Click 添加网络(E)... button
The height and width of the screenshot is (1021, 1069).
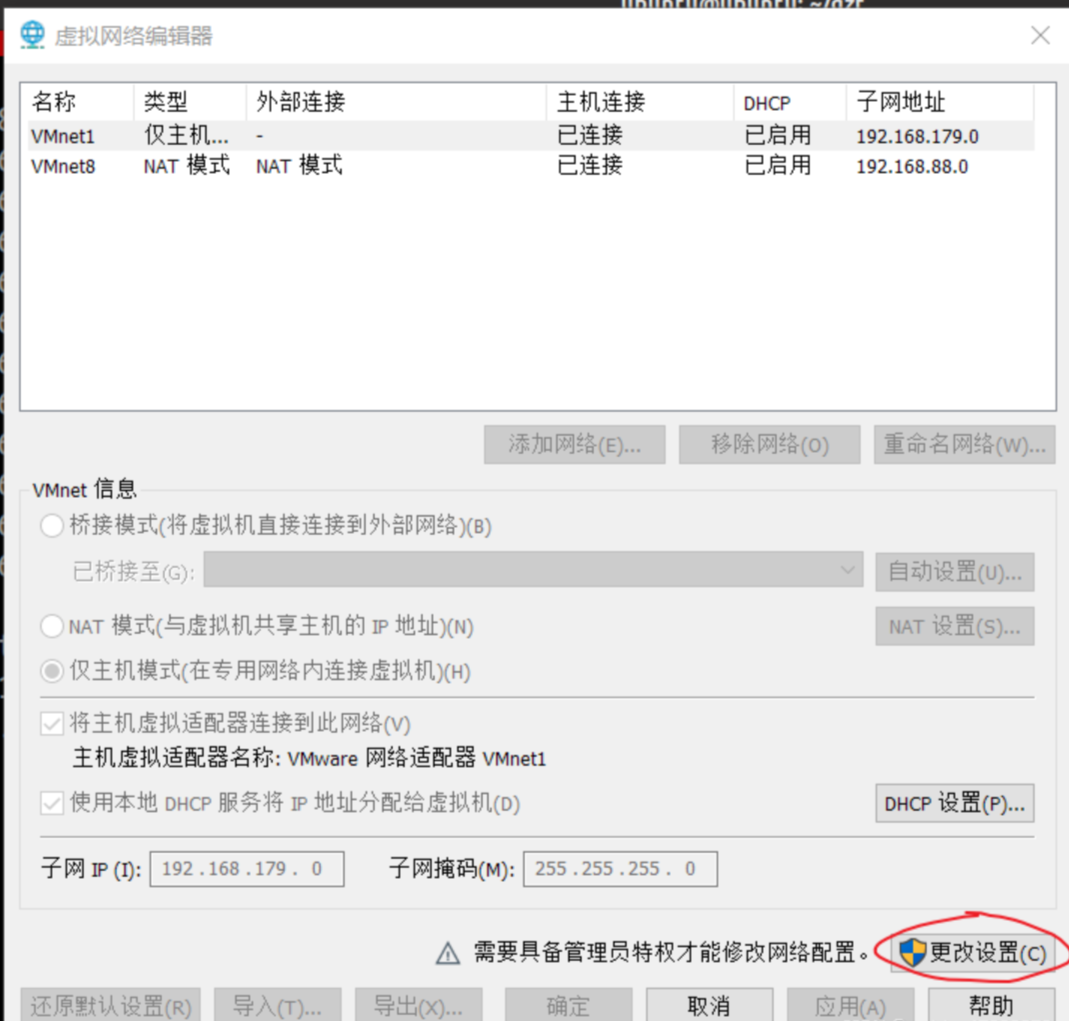(574, 444)
